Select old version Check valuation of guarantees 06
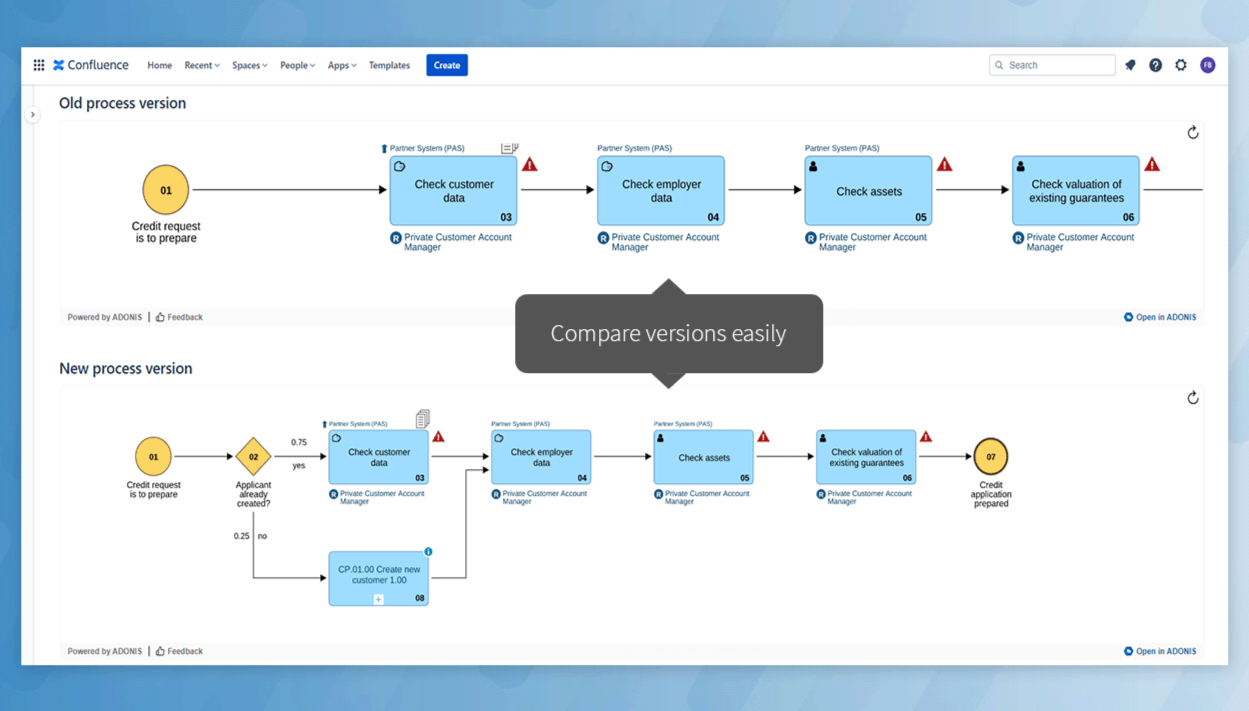This screenshot has width=1249, height=711. pos(1076,190)
